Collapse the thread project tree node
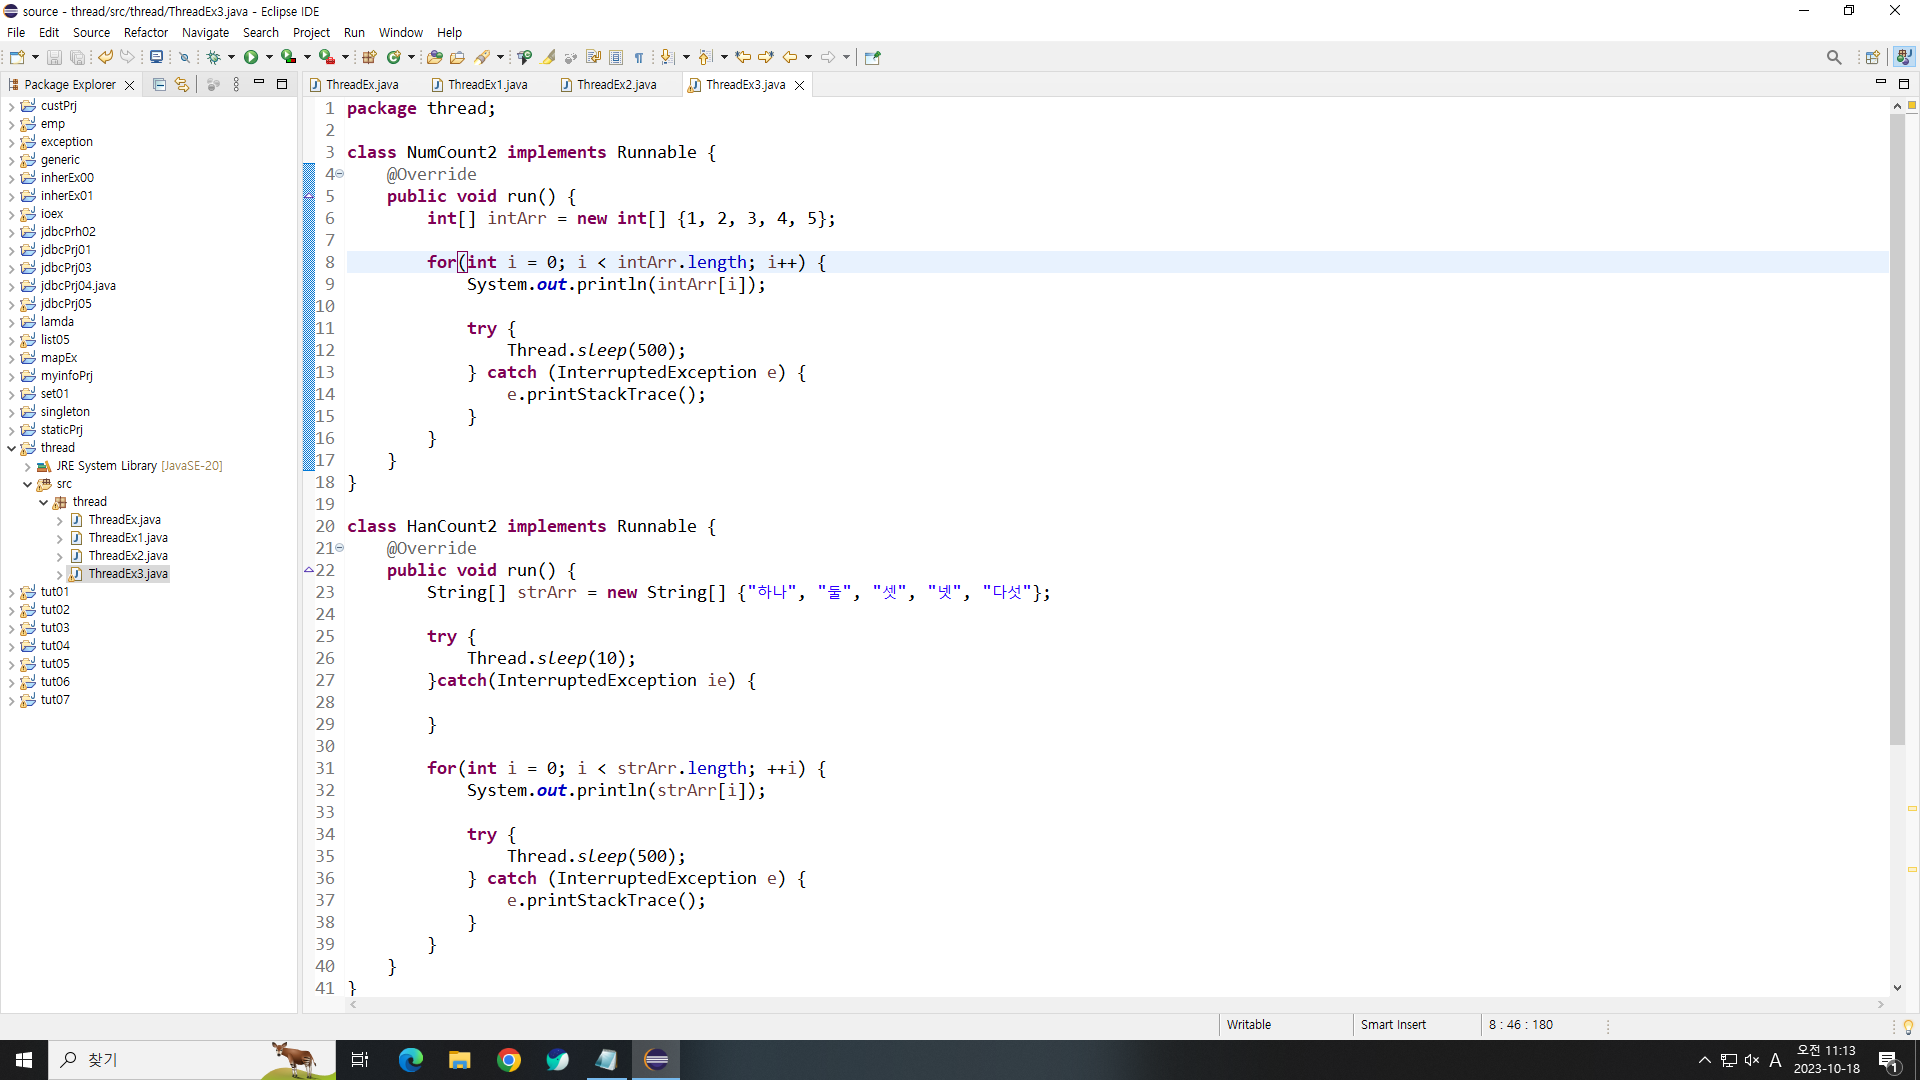Viewport: 1920px width, 1080px height. coord(11,448)
